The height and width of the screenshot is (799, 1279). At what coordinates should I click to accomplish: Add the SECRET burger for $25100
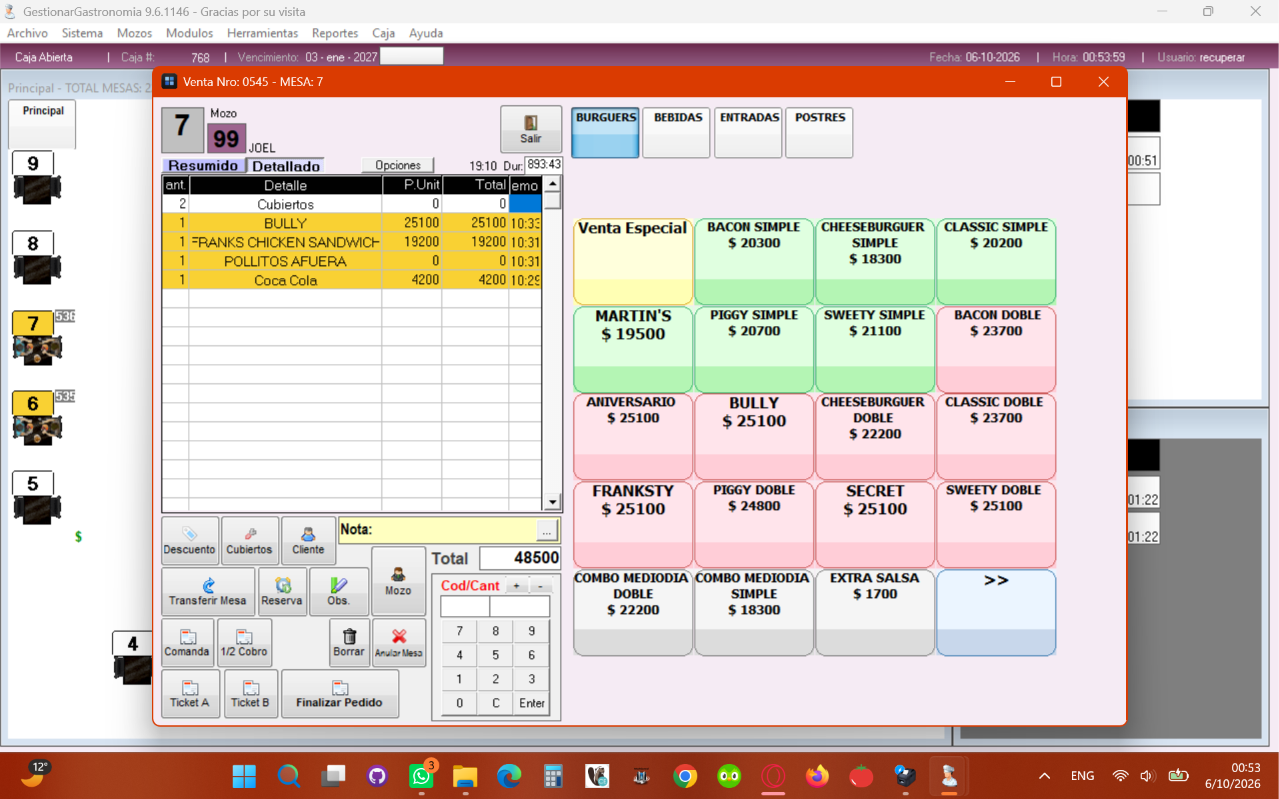pyautogui.click(x=875, y=525)
